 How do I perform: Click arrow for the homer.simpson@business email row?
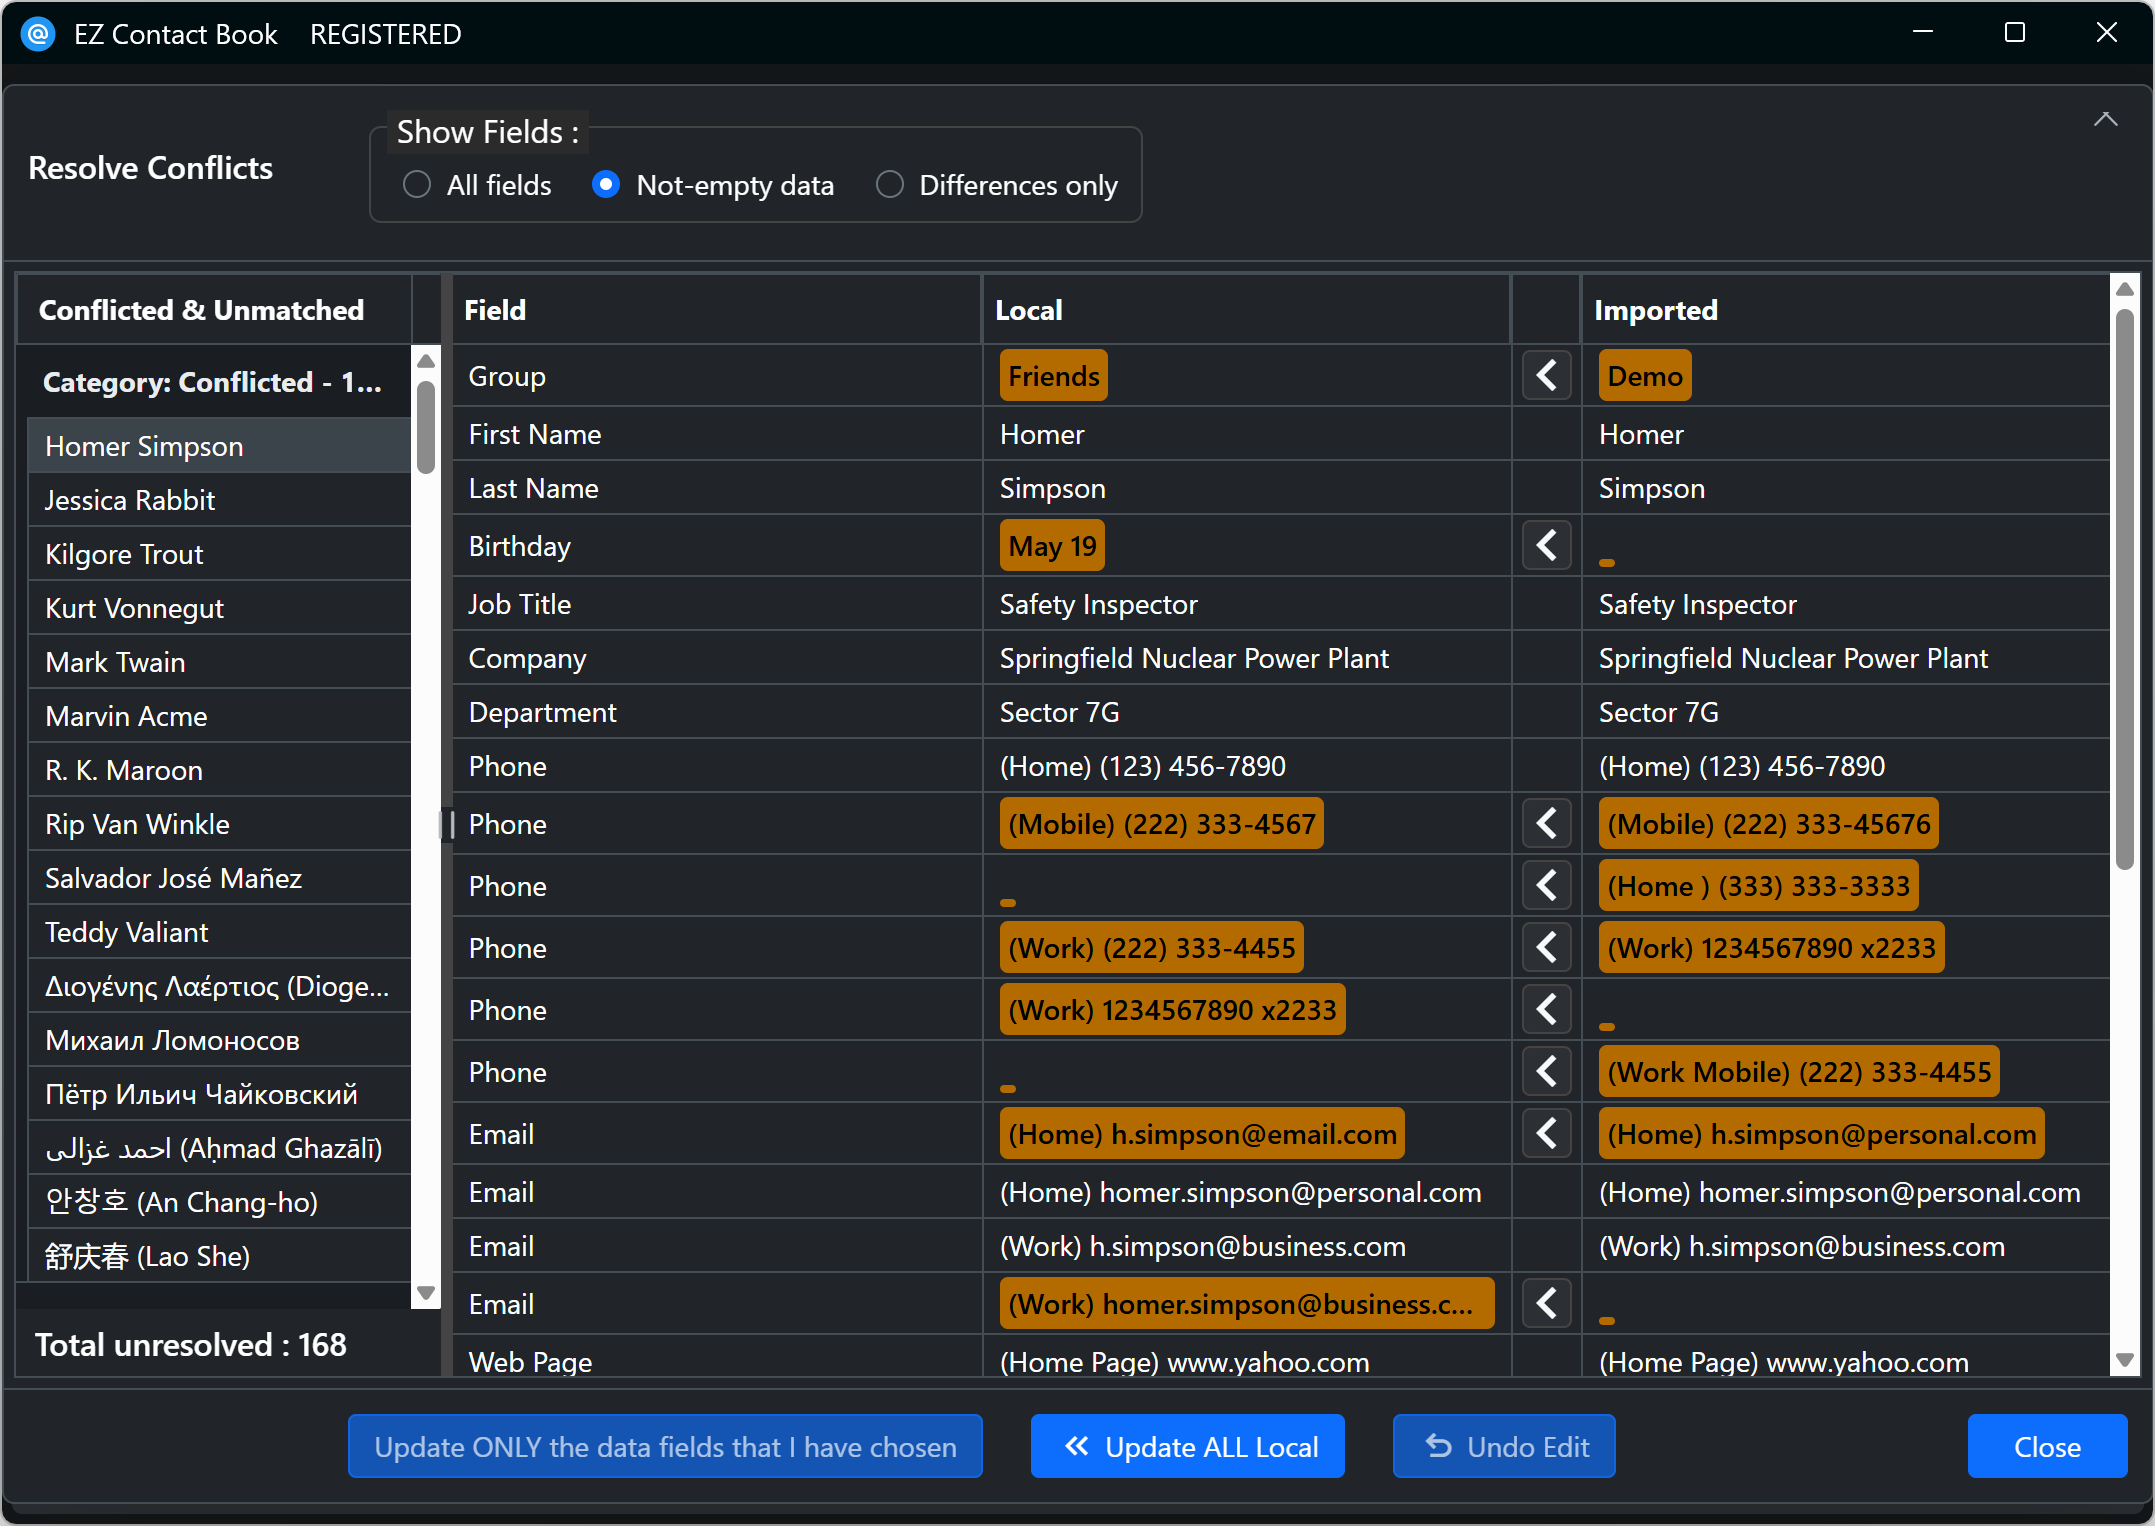pyautogui.click(x=1546, y=1304)
